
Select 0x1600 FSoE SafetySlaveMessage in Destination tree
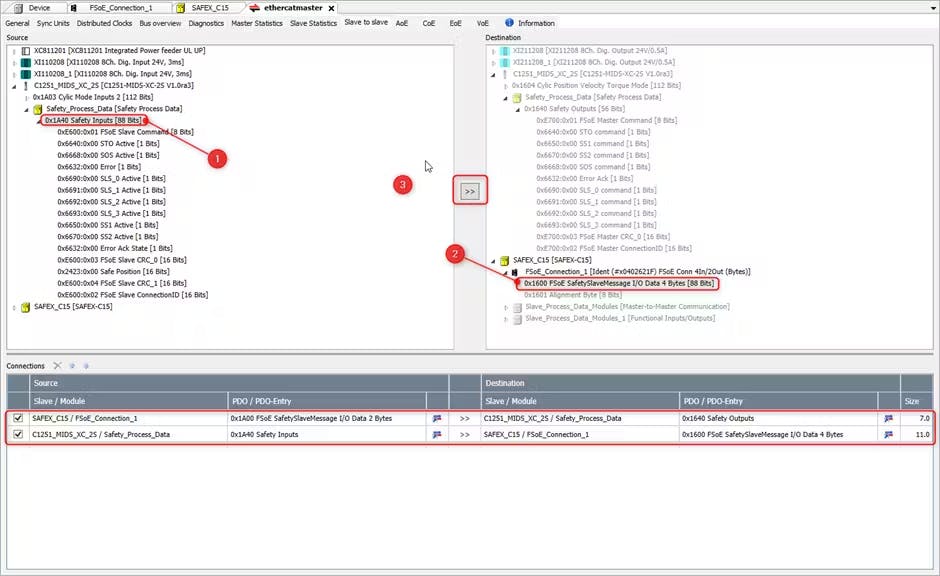pyautogui.click(x=618, y=283)
